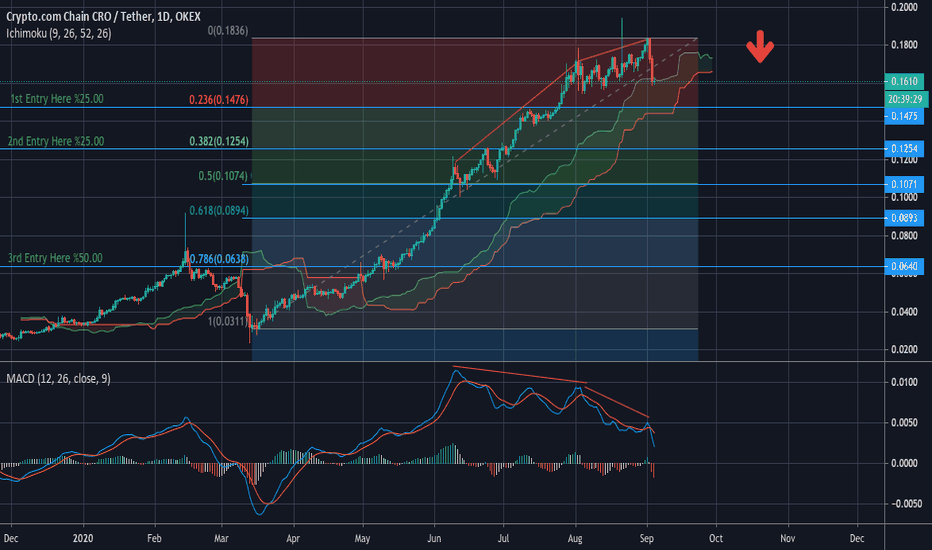Image resolution: width=932 pixels, height=550 pixels.
Task: Click the 0.1800 price scale value
Action: click(x=904, y=45)
